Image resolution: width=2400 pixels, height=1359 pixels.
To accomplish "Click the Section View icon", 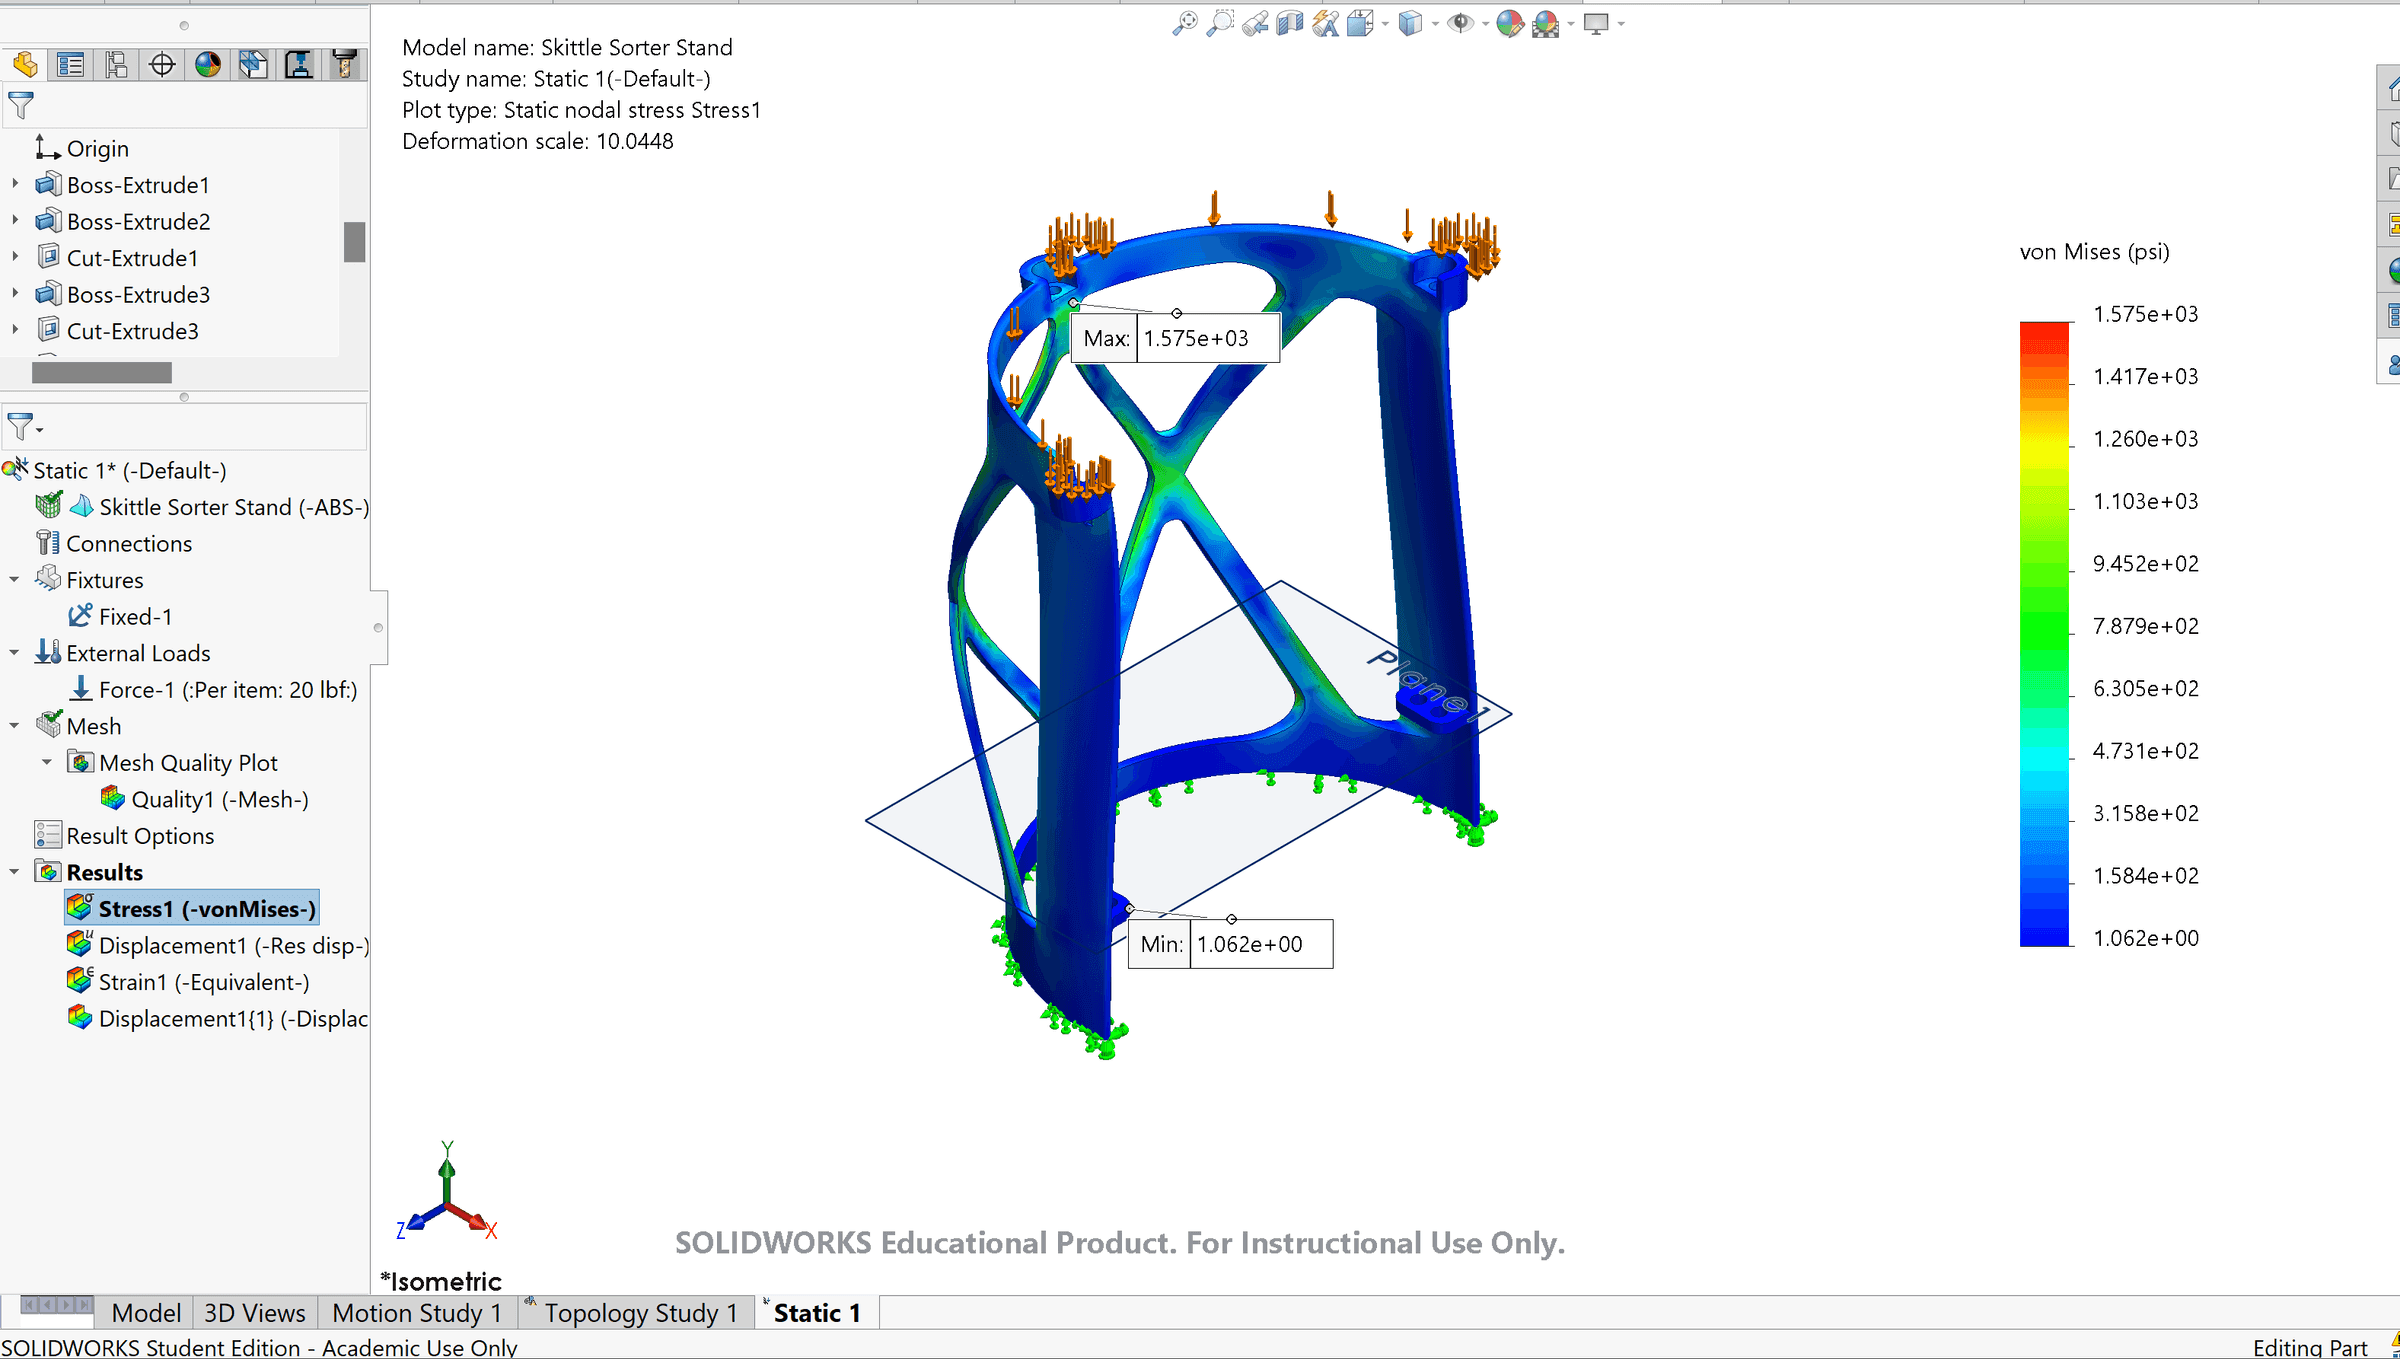I will click(1290, 23).
